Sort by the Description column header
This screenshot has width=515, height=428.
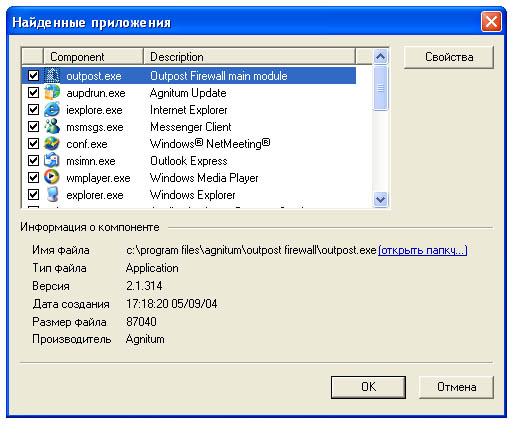point(249,57)
